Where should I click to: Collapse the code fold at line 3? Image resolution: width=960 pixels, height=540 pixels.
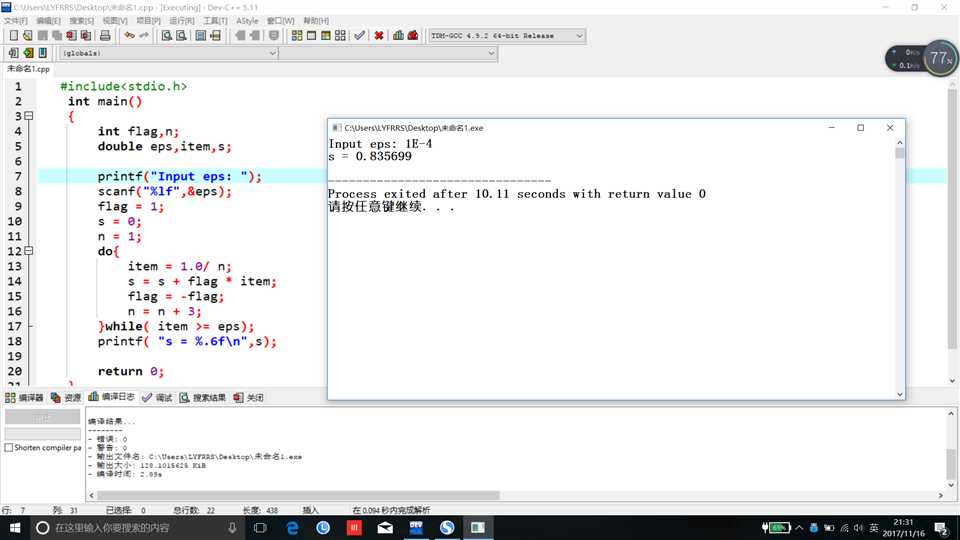pos(29,116)
